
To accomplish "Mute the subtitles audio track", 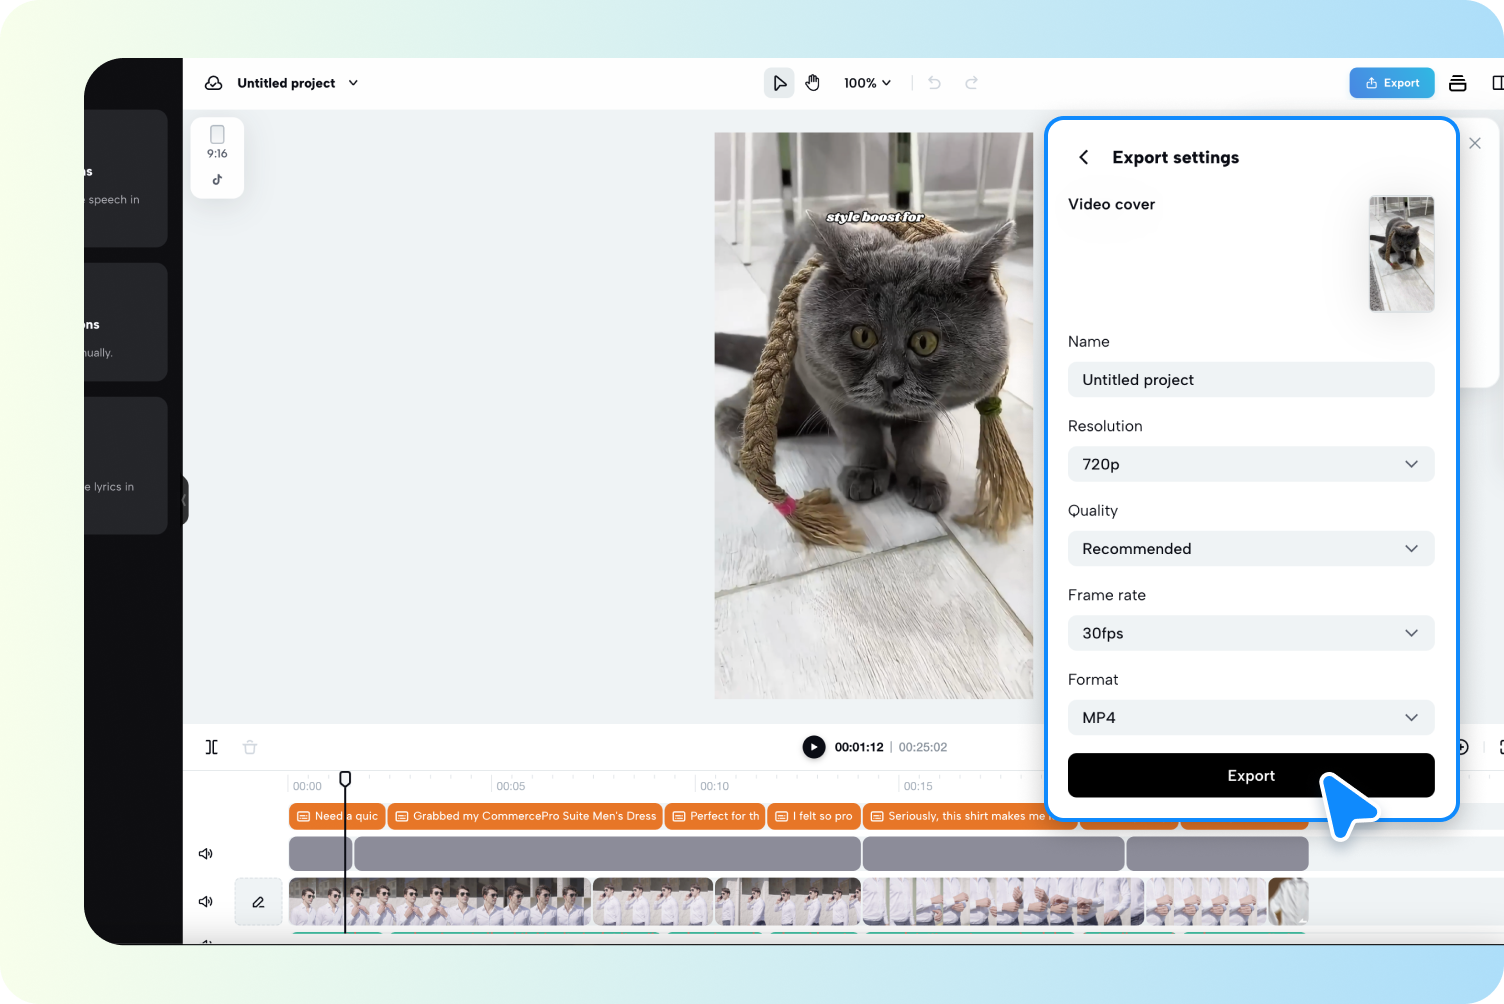I will [206, 853].
